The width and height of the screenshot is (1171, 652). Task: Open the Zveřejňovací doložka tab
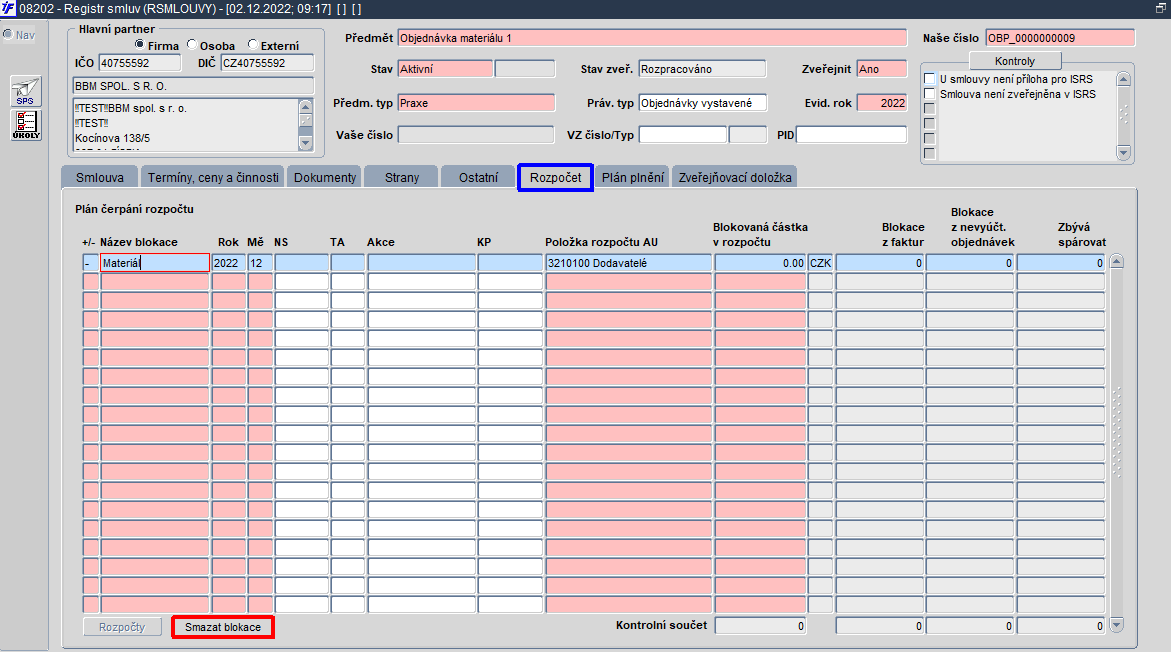[735, 177]
